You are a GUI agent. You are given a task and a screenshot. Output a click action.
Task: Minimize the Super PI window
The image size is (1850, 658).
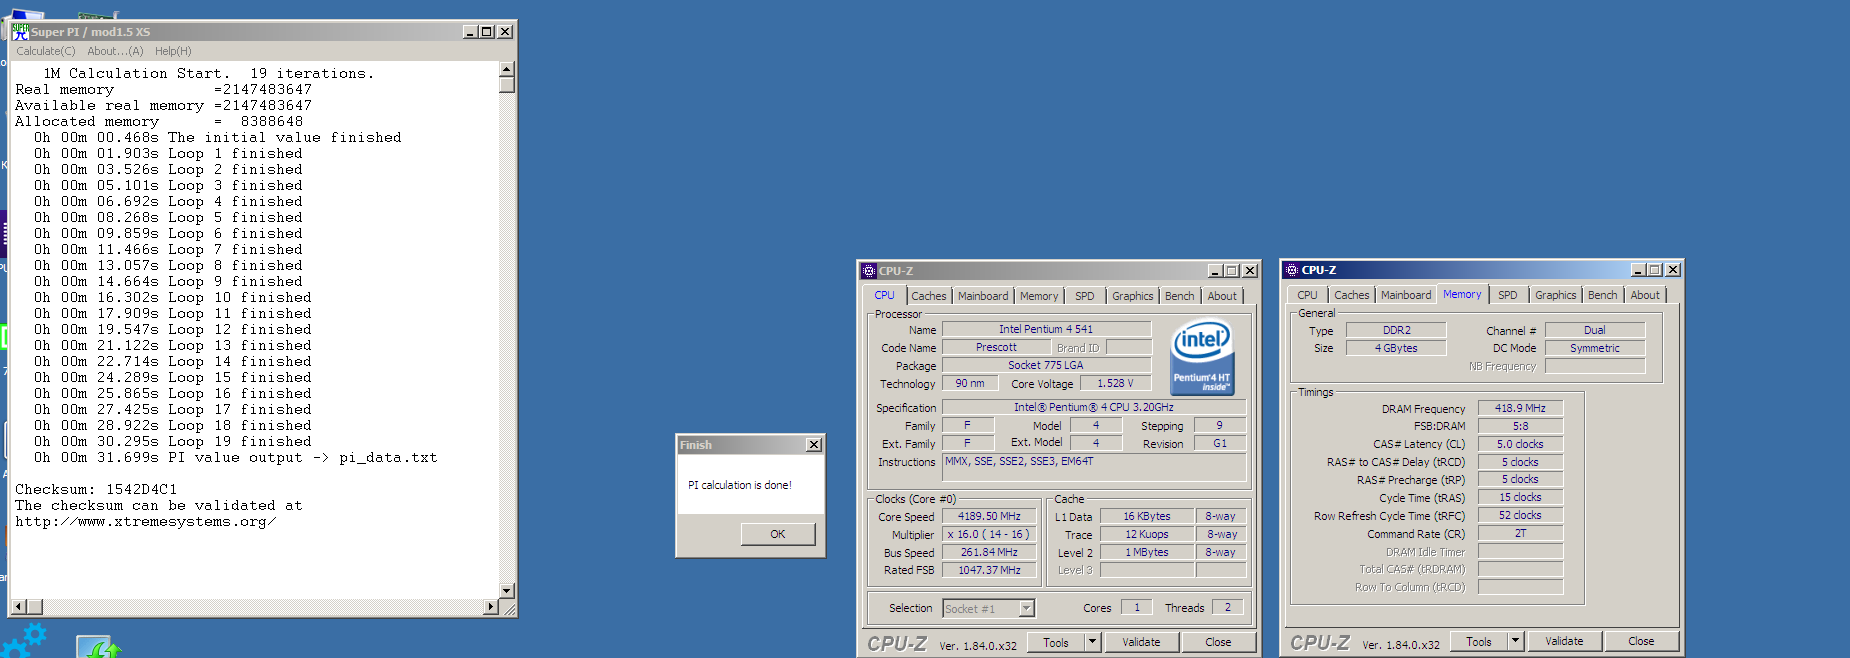click(x=470, y=32)
